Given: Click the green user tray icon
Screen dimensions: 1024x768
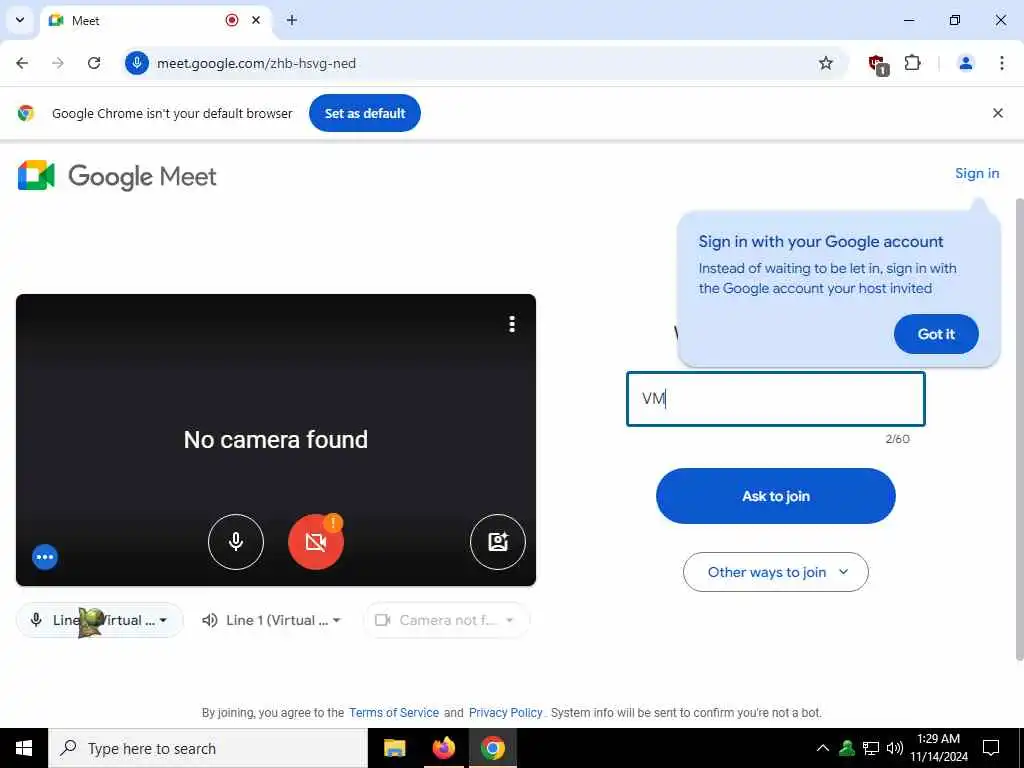Looking at the screenshot, I should pyautogui.click(x=847, y=748).
